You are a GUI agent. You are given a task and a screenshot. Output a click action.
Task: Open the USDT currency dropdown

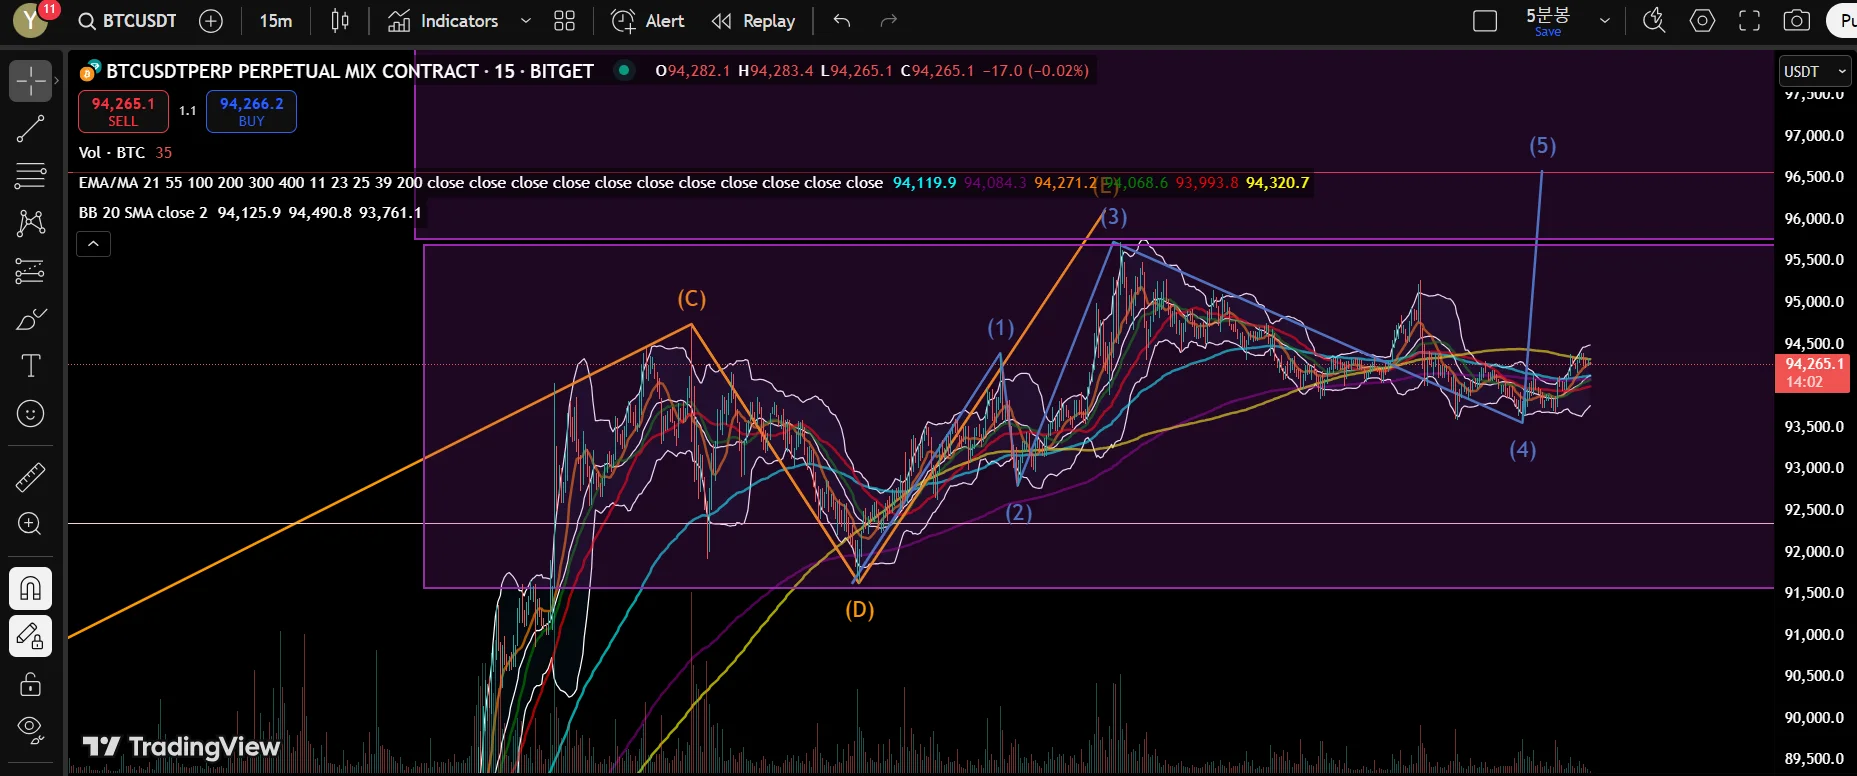coord(1814,71)
